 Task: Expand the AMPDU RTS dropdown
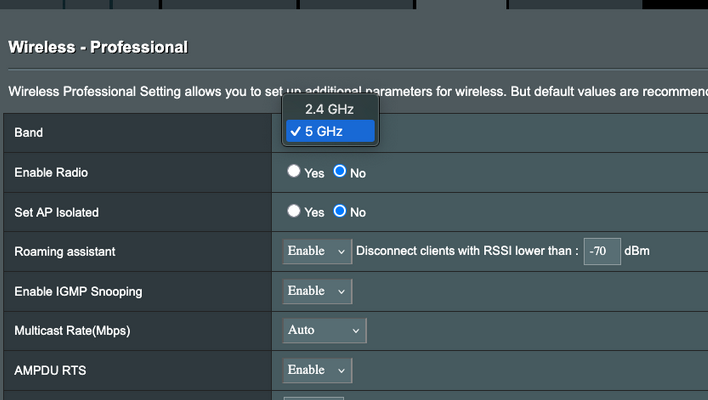(317, 370)
